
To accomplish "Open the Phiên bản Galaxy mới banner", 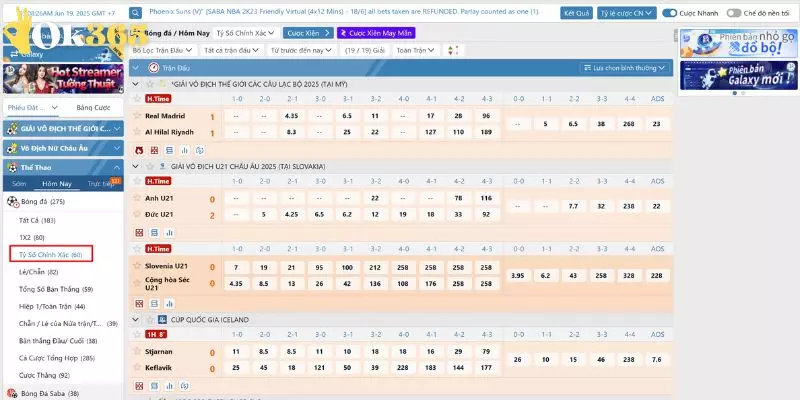I will [x=738, y=75].
